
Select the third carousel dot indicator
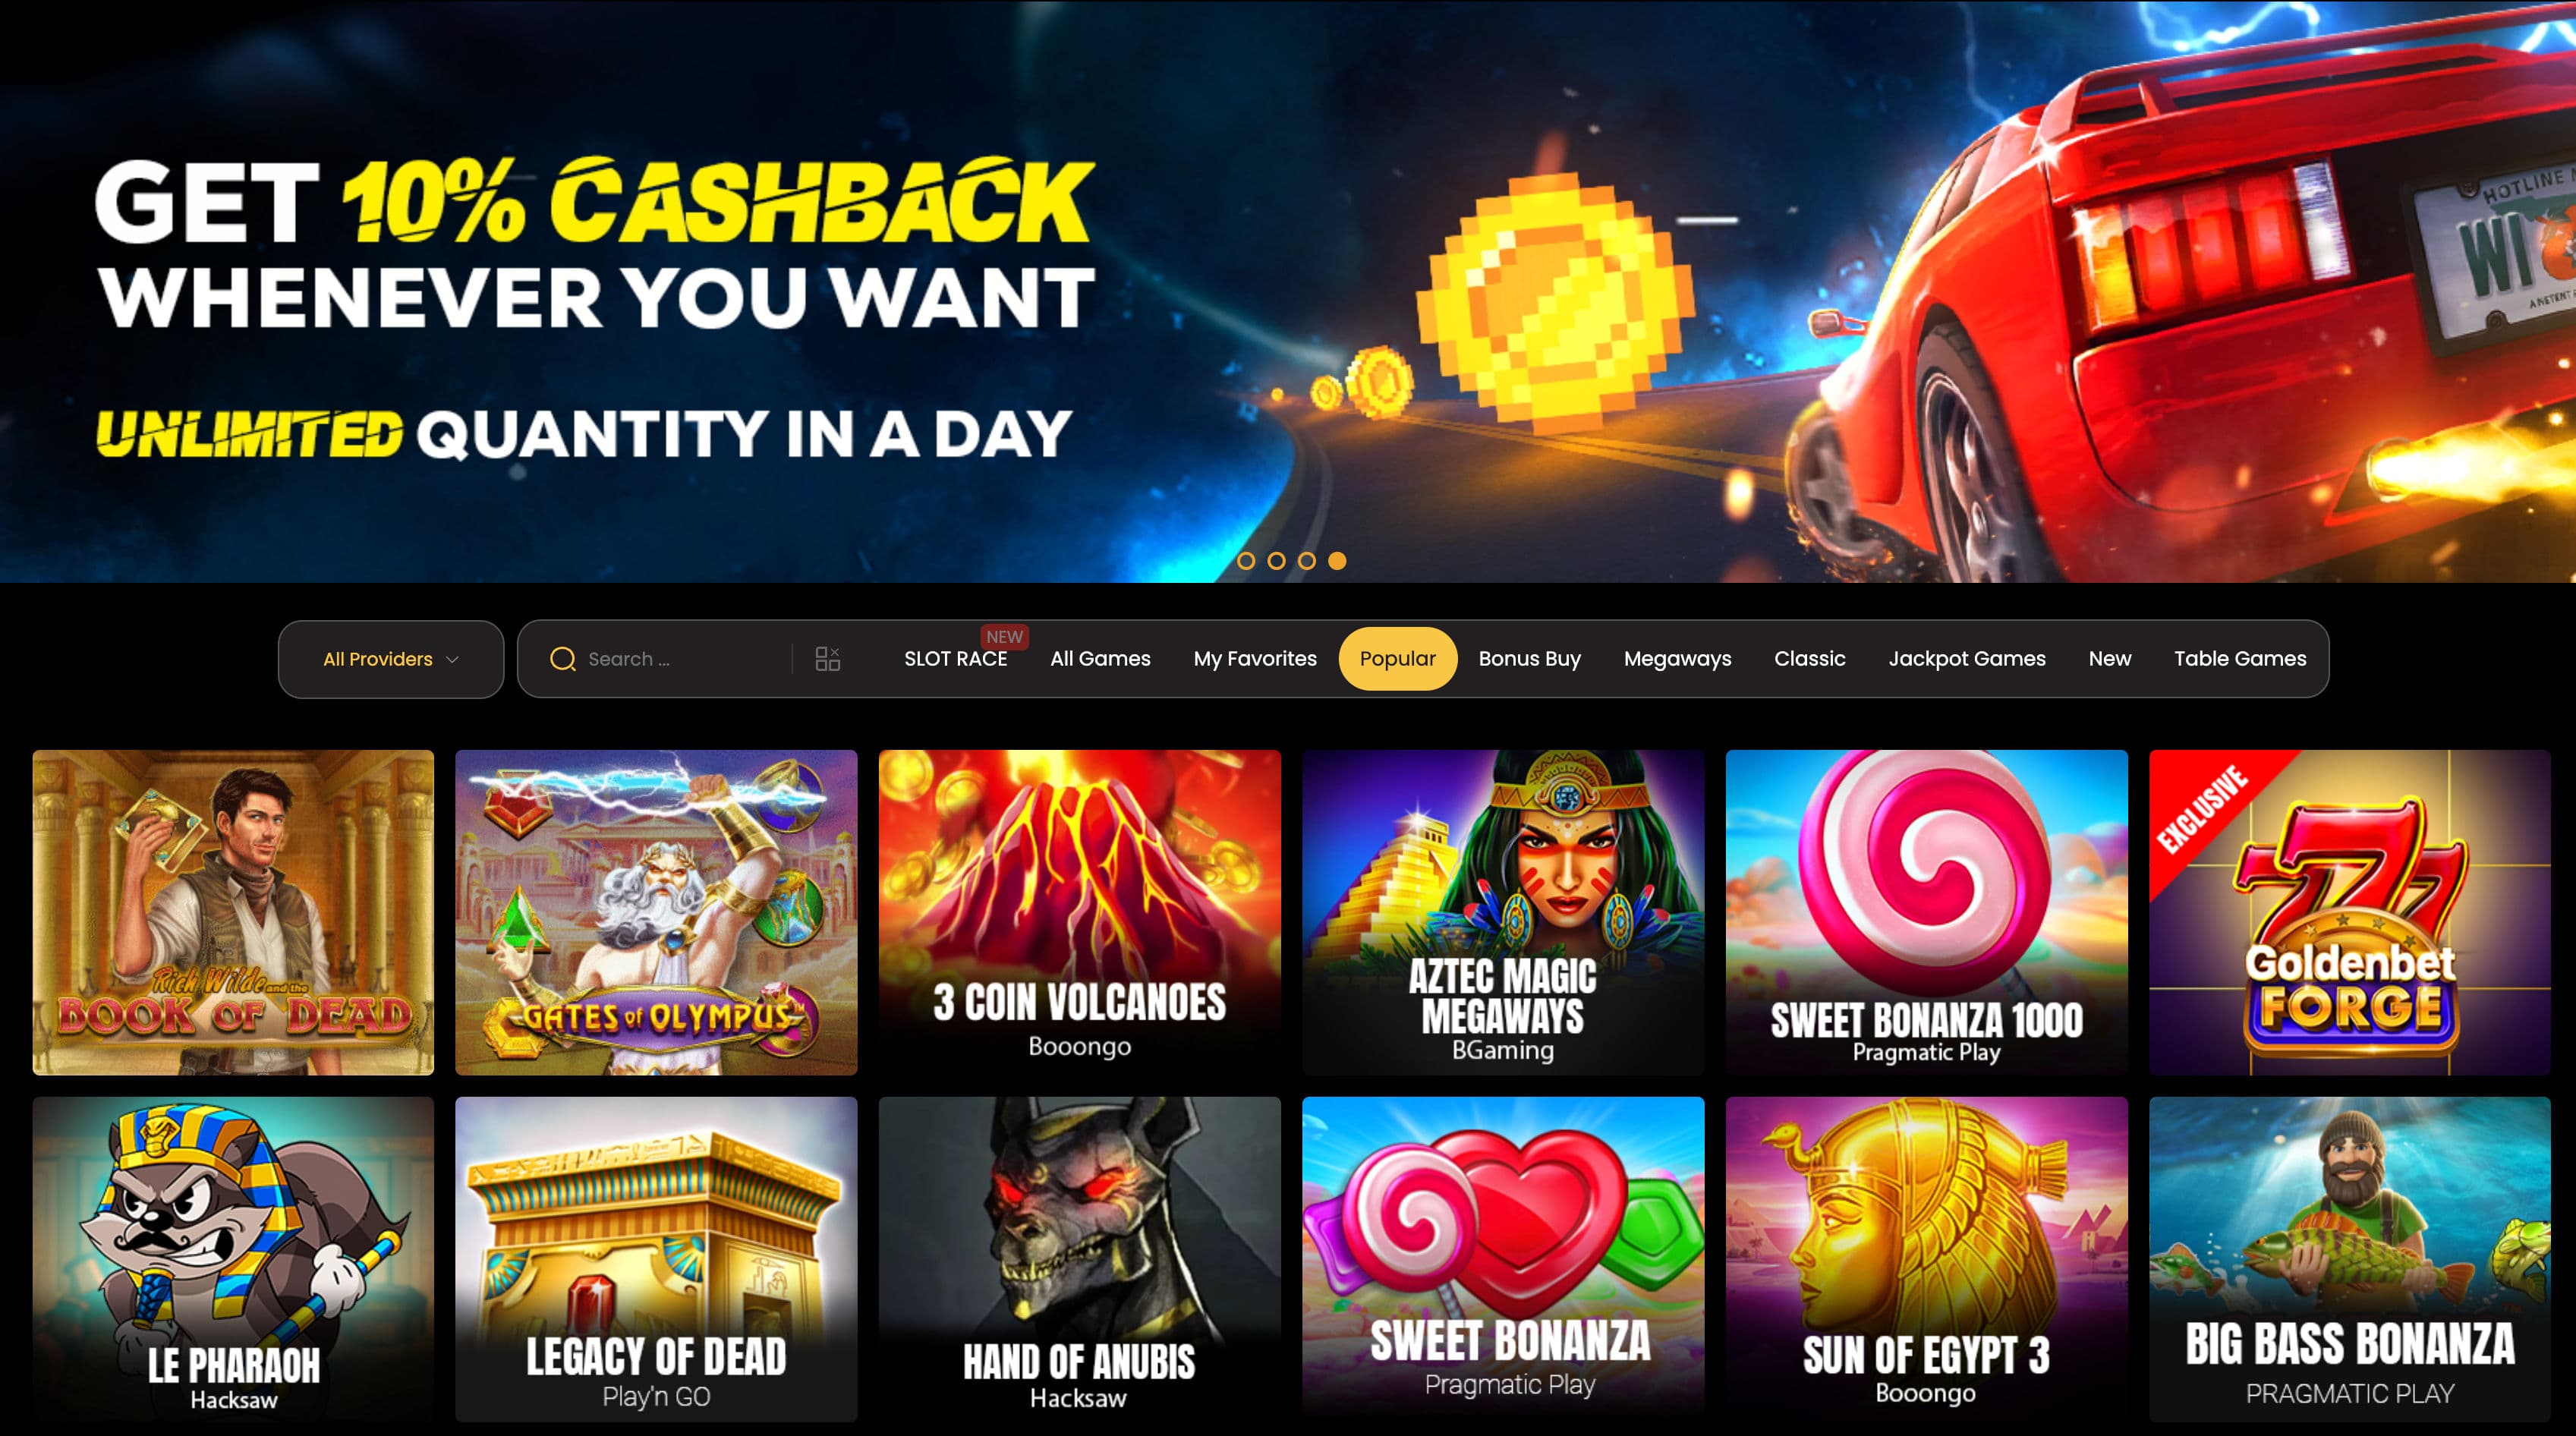pyautogui.click(x=1307, y=561)
